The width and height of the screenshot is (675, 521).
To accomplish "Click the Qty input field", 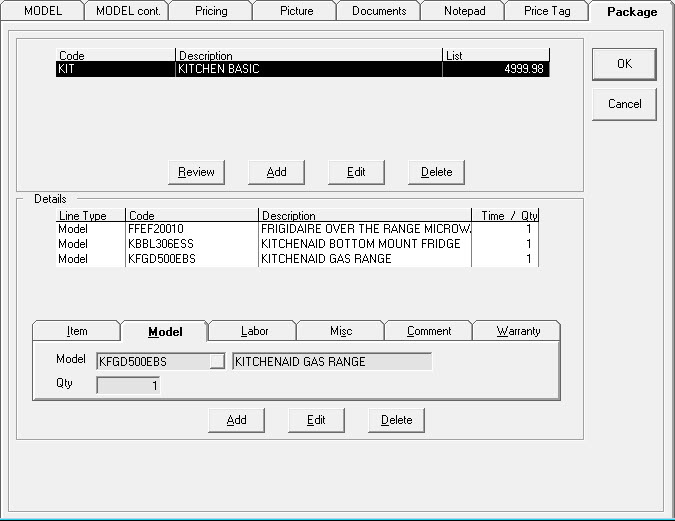I will tap(128, 385).
